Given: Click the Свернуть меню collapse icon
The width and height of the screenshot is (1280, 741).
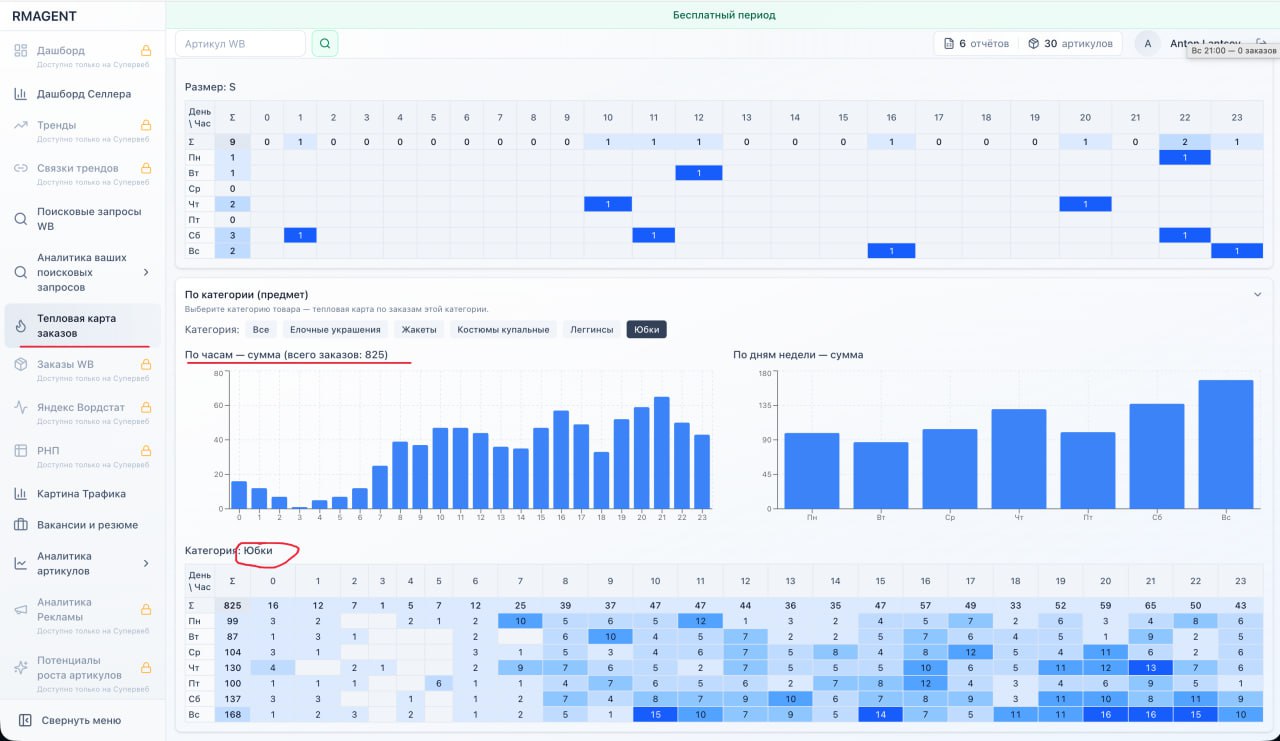Looking at the screenshot, I should click(x=25, y=720).
